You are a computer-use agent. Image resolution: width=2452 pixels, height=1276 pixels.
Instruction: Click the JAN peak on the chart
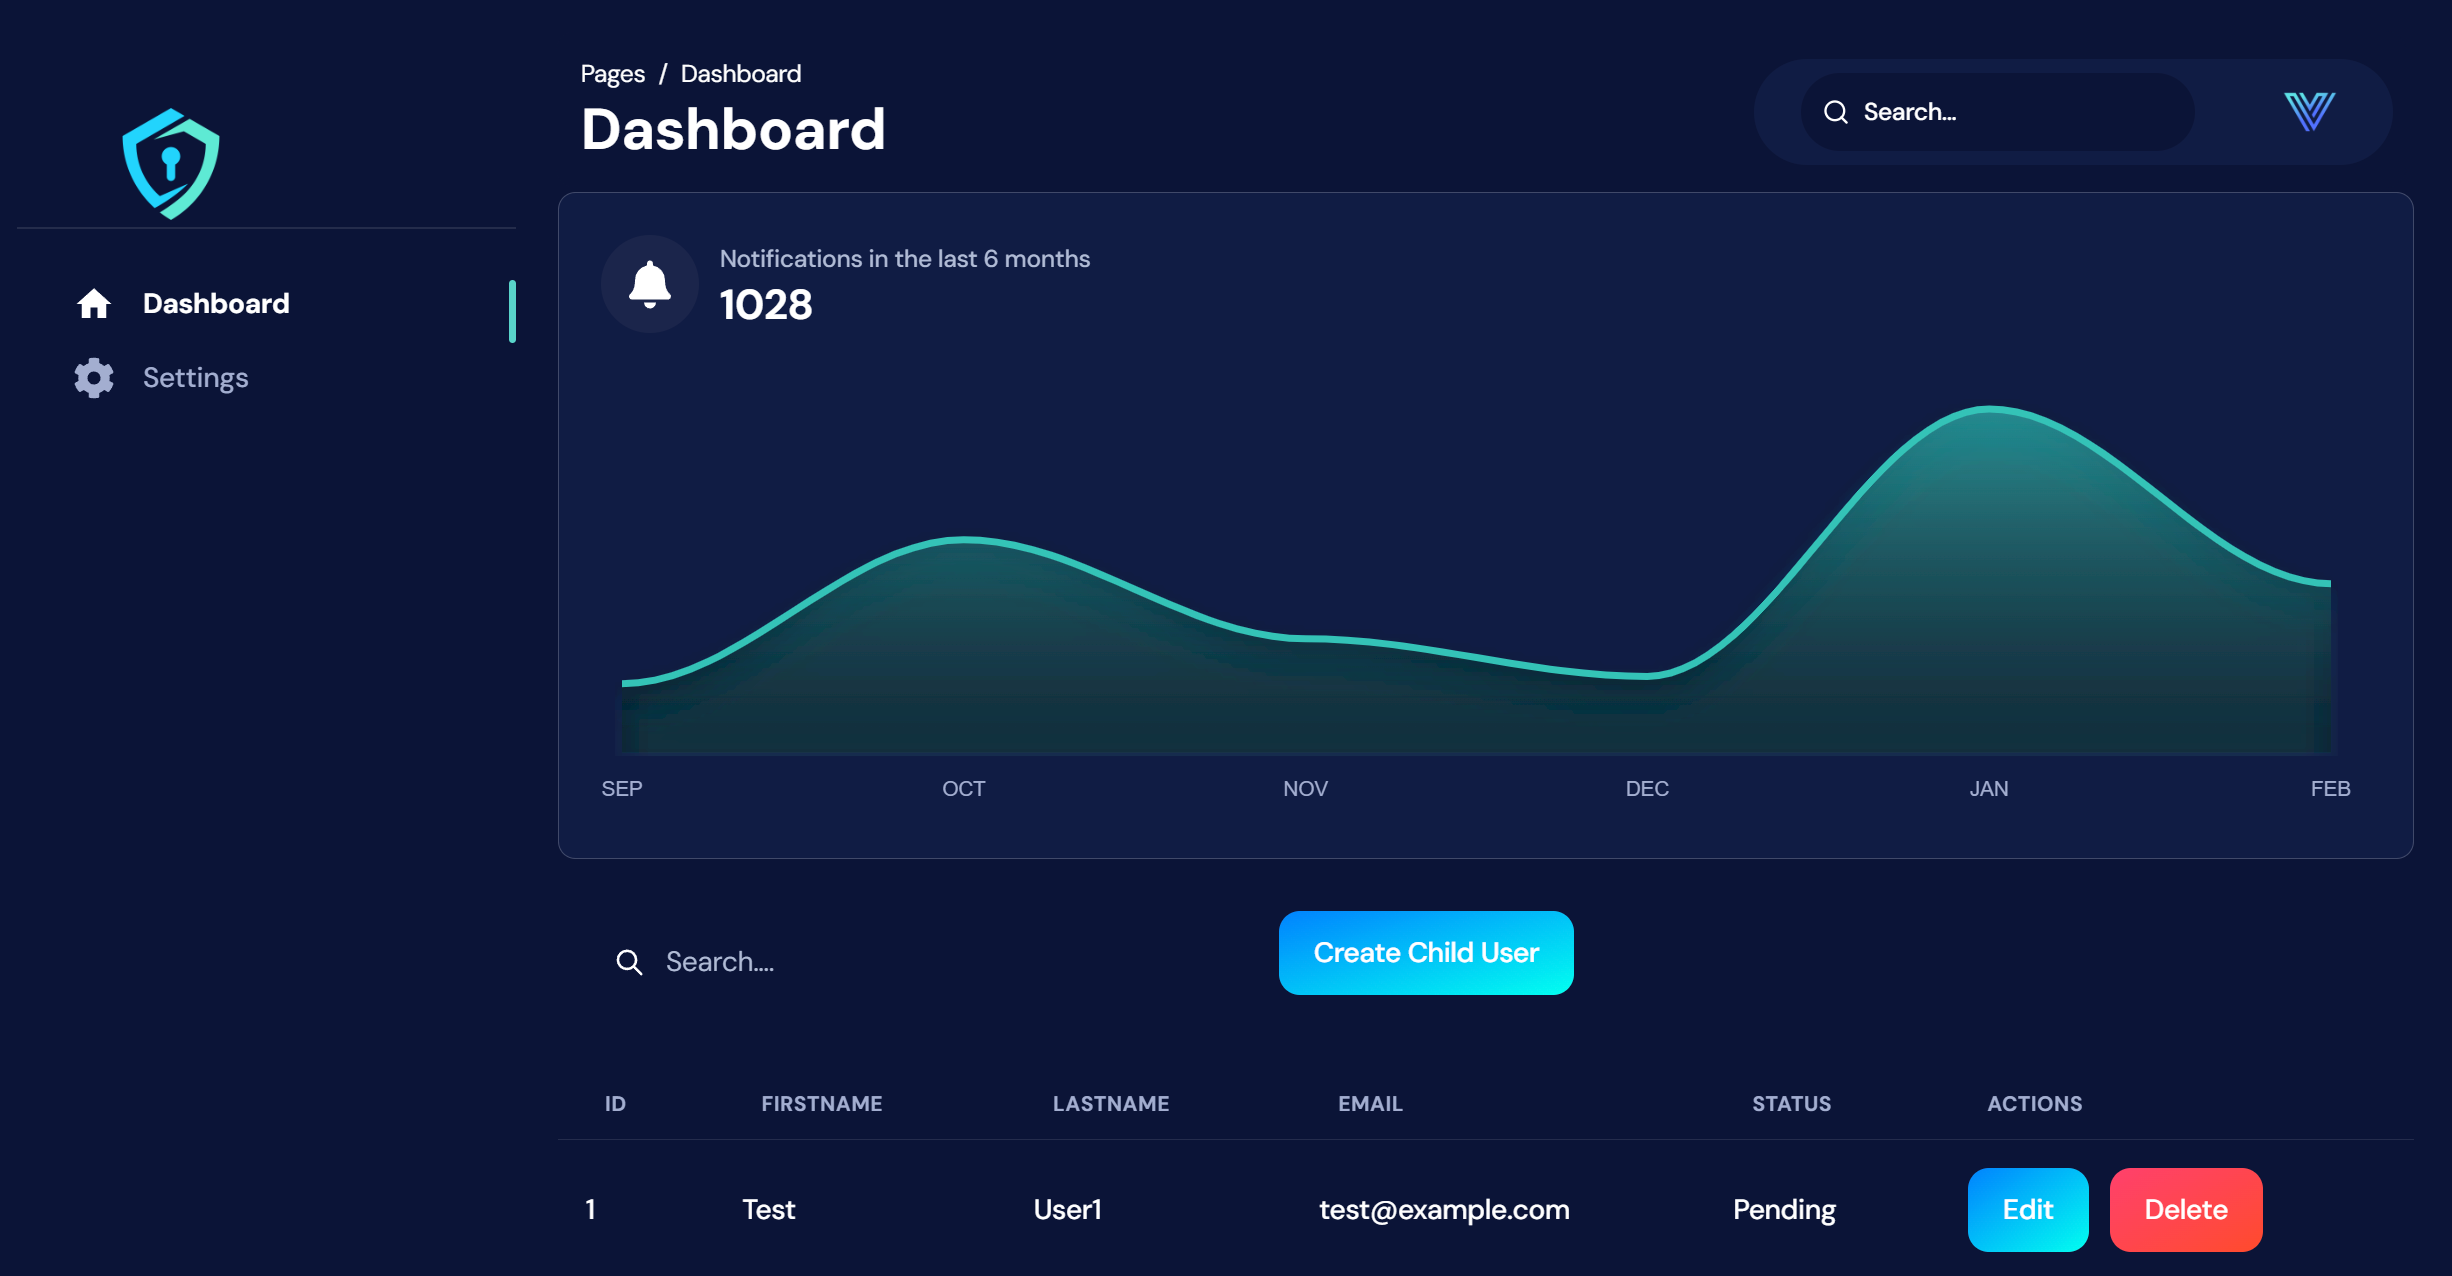coord(1989,408)
